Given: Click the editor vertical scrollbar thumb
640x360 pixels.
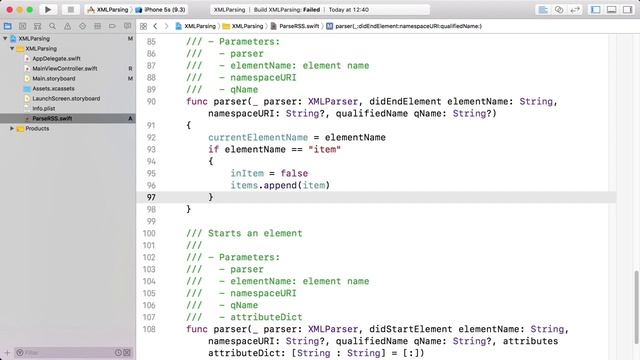Looking at the screenshot, I should 636,308.
